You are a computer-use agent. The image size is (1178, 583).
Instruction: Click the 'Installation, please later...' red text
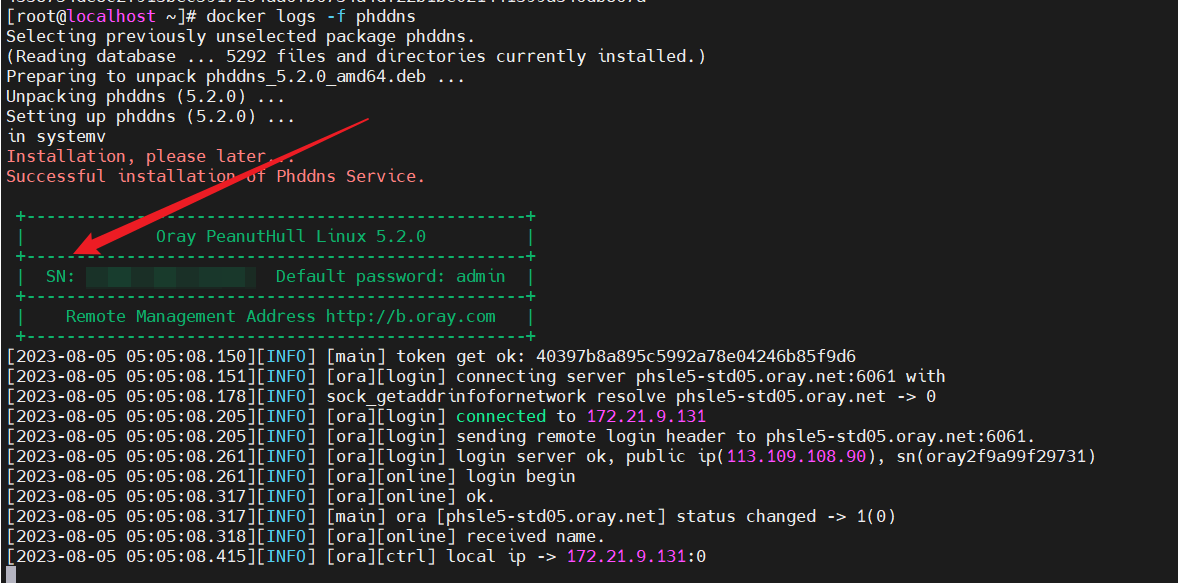pyautogui.click(x=150, y=156)
